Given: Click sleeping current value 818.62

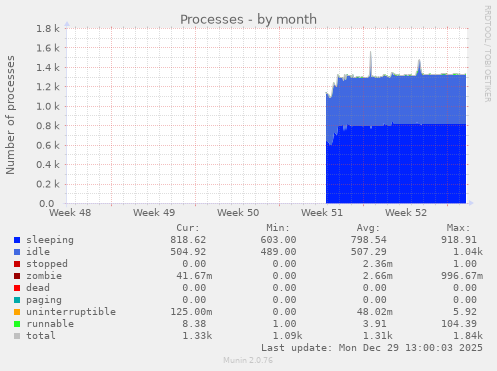Looking at the screenshot, I should point(188,240).
